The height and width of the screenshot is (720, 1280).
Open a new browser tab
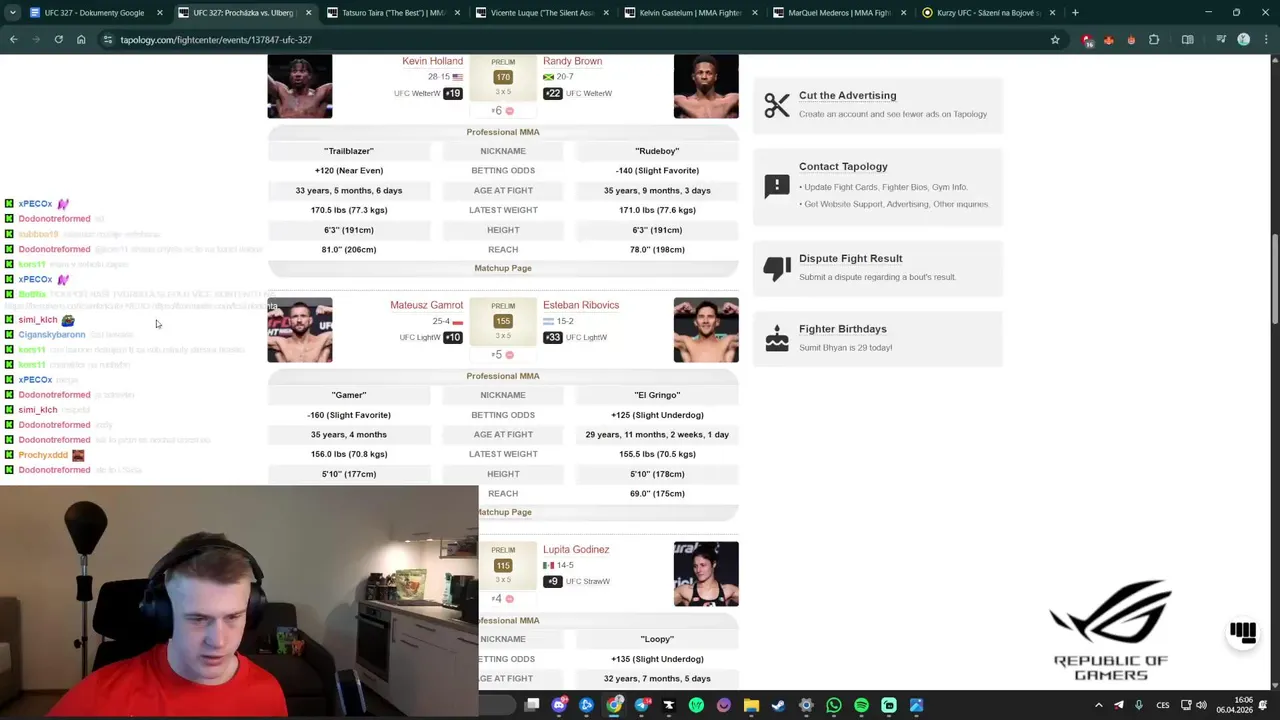tap(1075, 13)
